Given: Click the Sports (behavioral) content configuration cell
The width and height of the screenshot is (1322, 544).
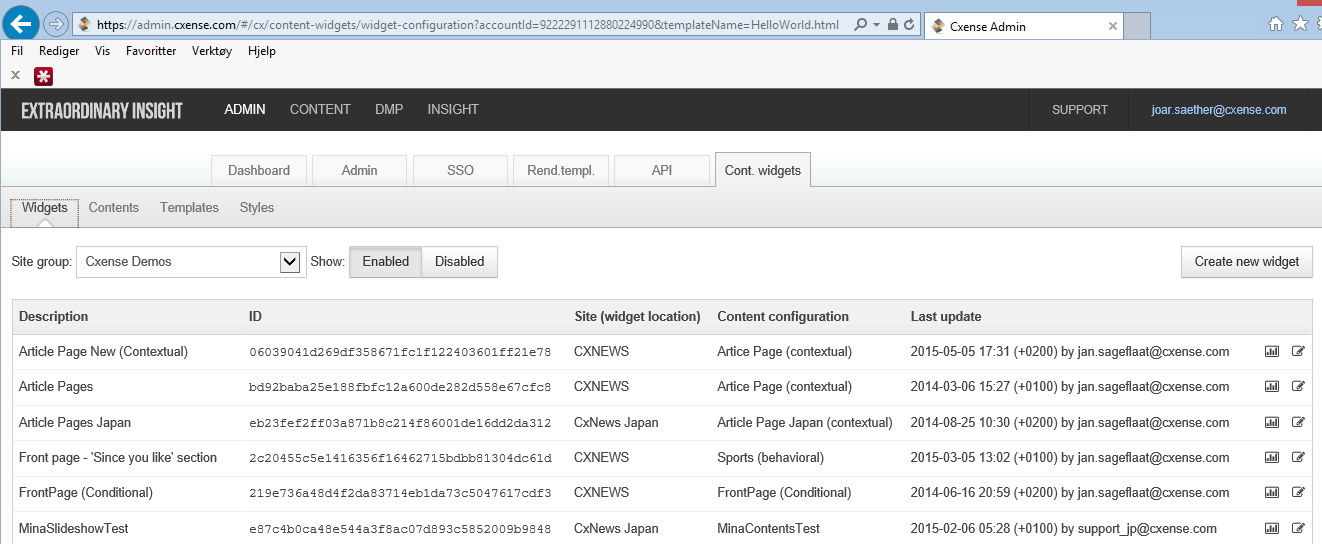Looking at the screenshot, I should (771, 458).
